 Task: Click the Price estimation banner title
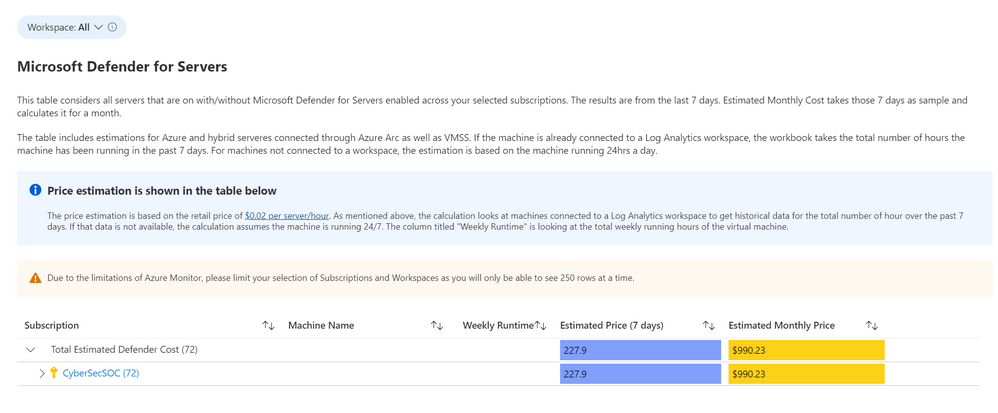(162, 191)
